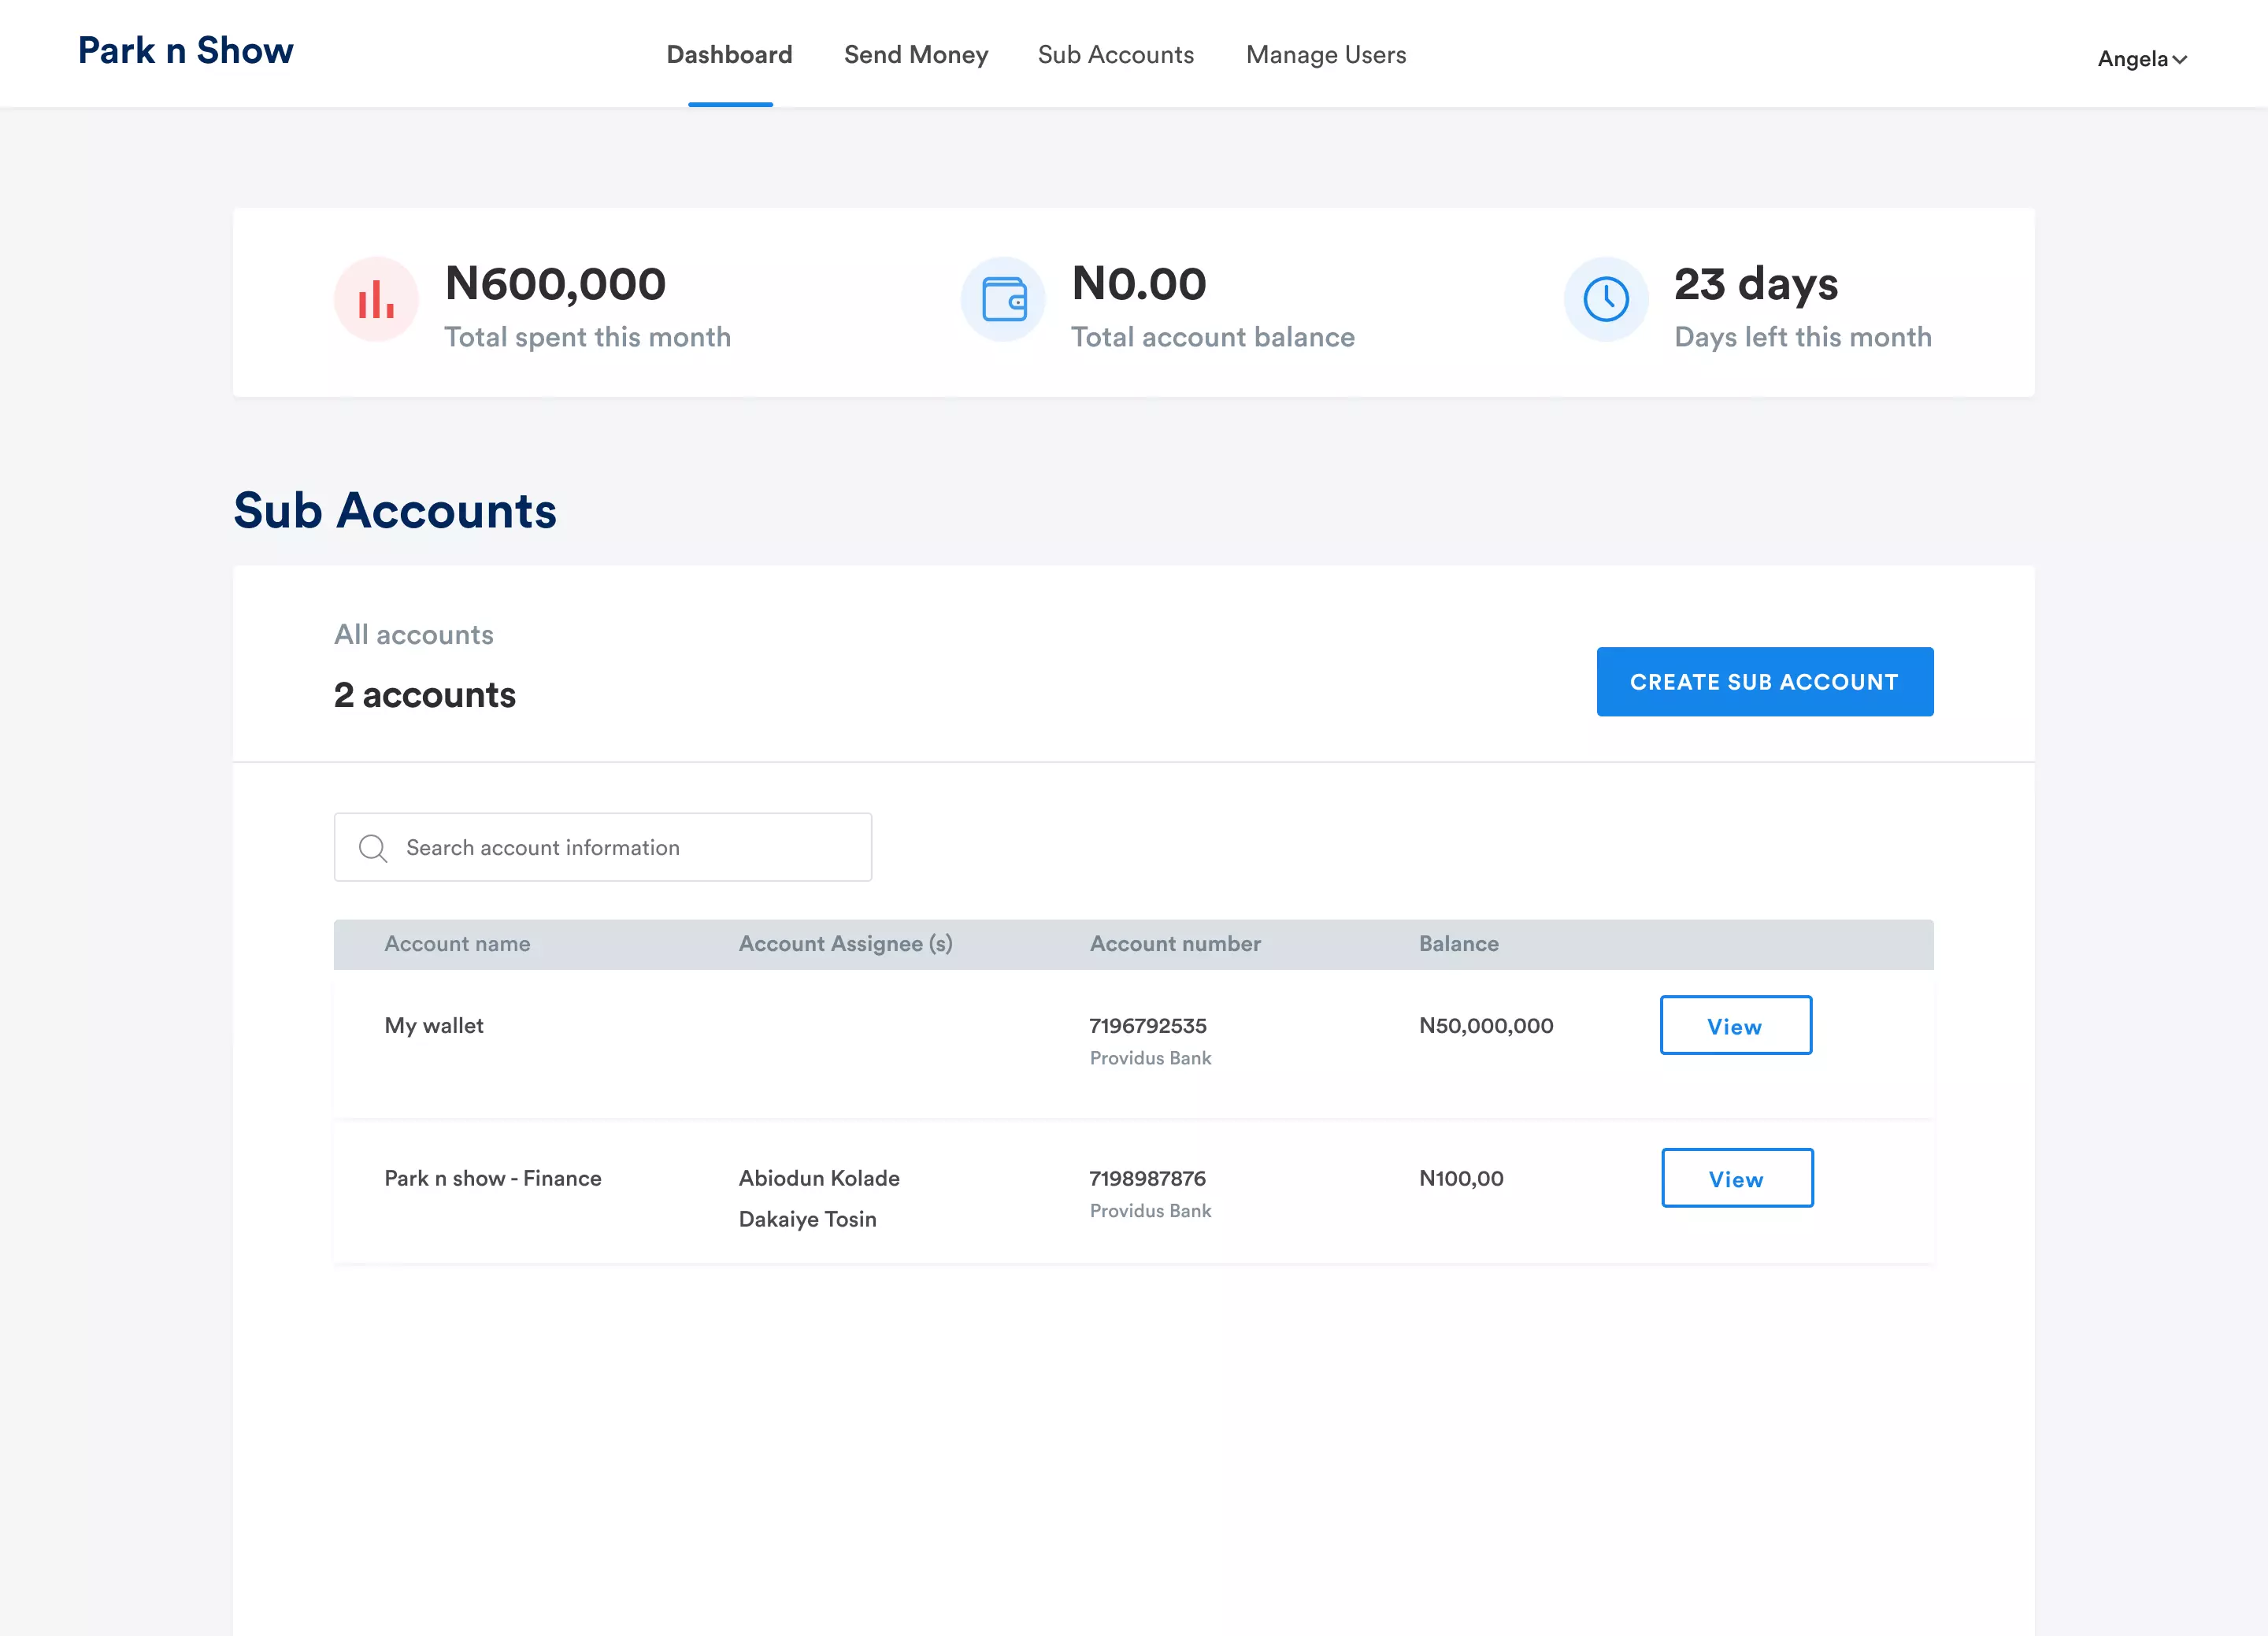Open Manage Users tab
This screenshot has width=2268, height=1636.
click(1326, 54)
